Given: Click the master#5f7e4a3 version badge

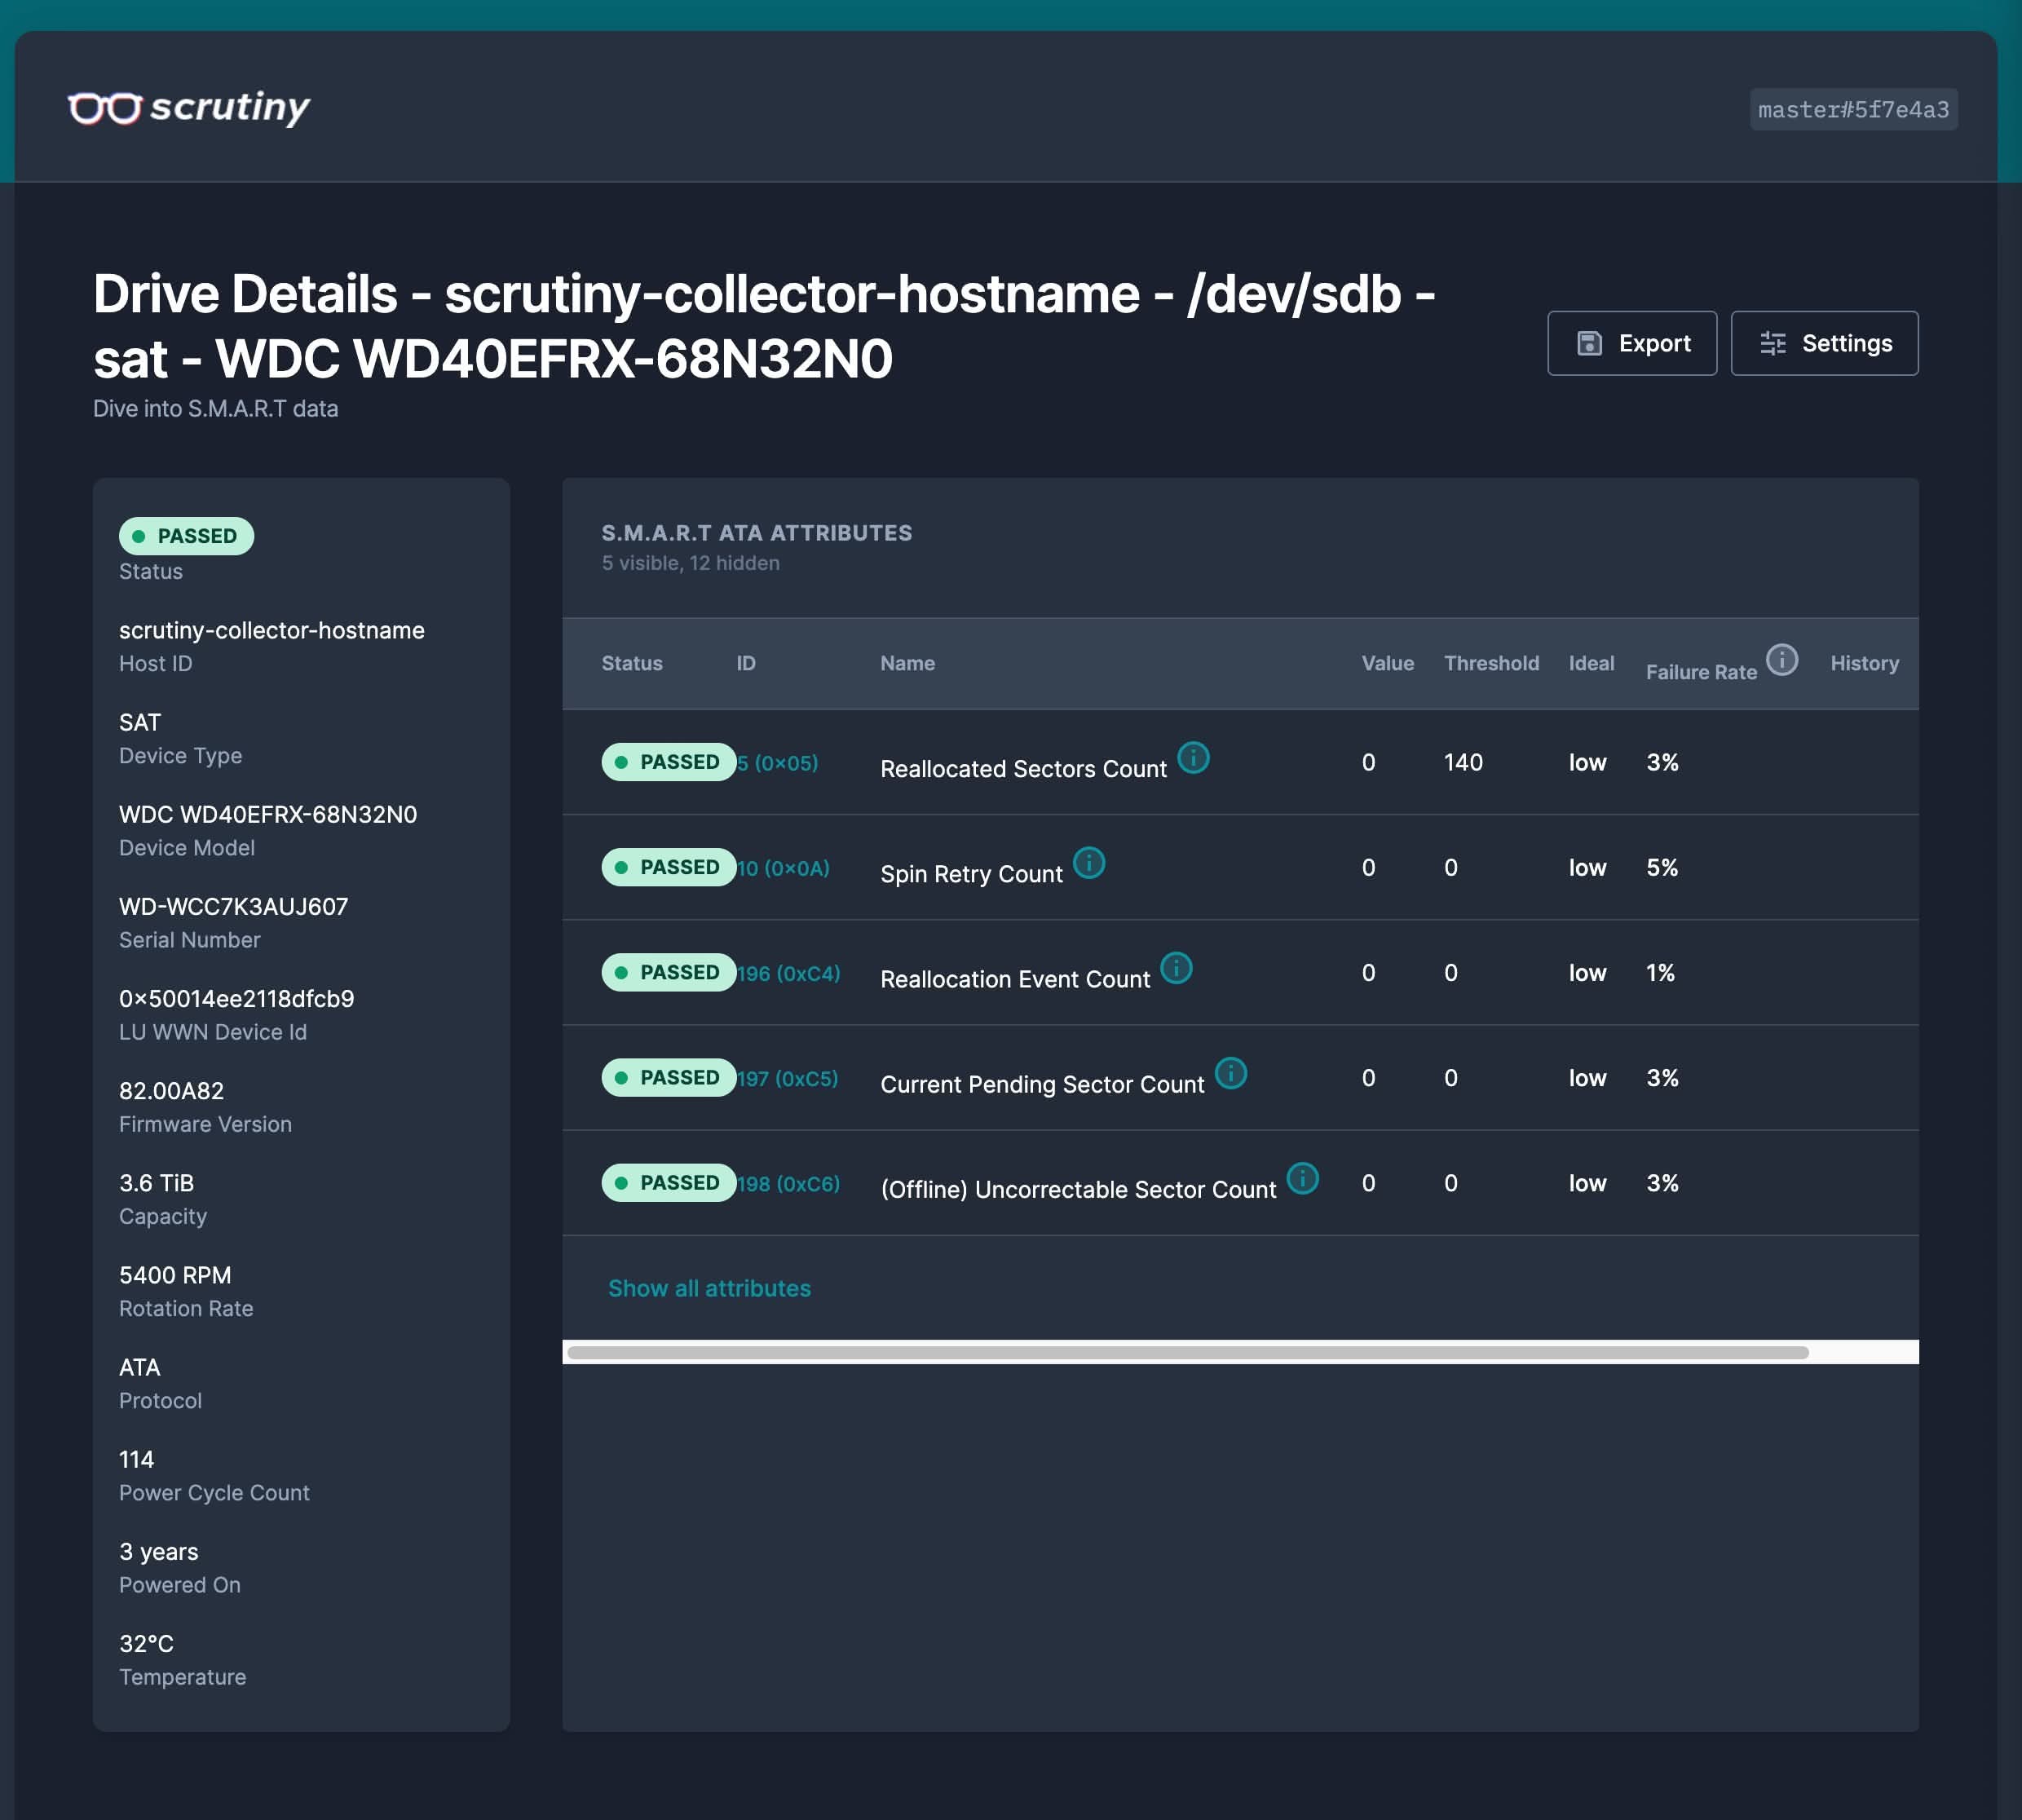Looking at the screenshot, I should (x=1853, y=109).
